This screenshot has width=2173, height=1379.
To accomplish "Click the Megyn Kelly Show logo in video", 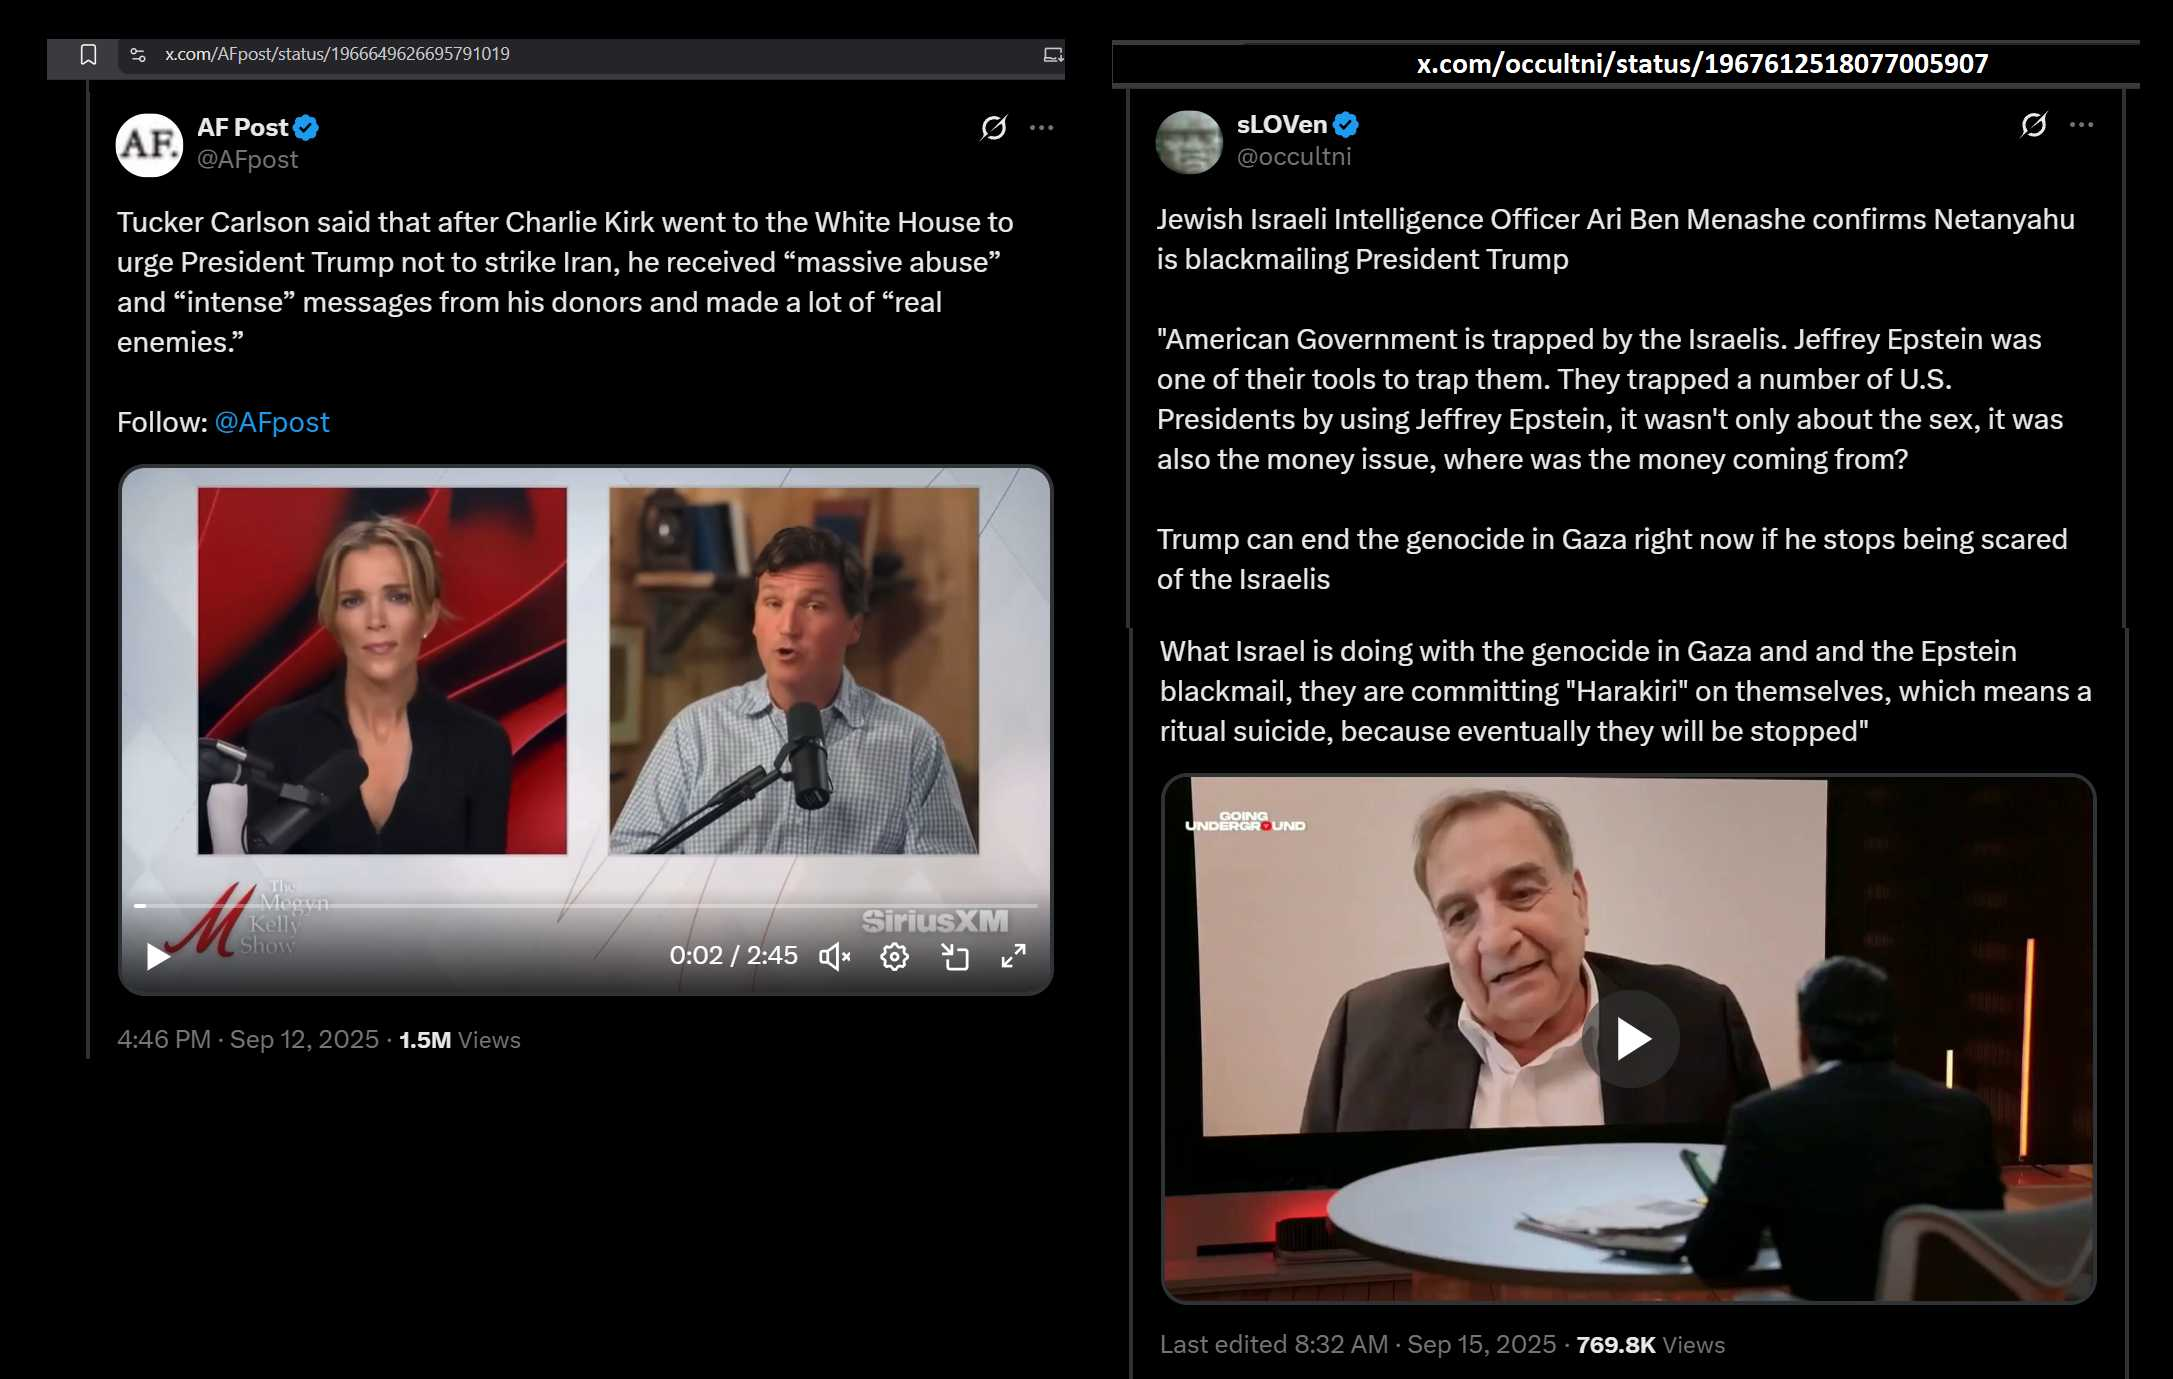I will pyautogui.click(x=247, y=918).
